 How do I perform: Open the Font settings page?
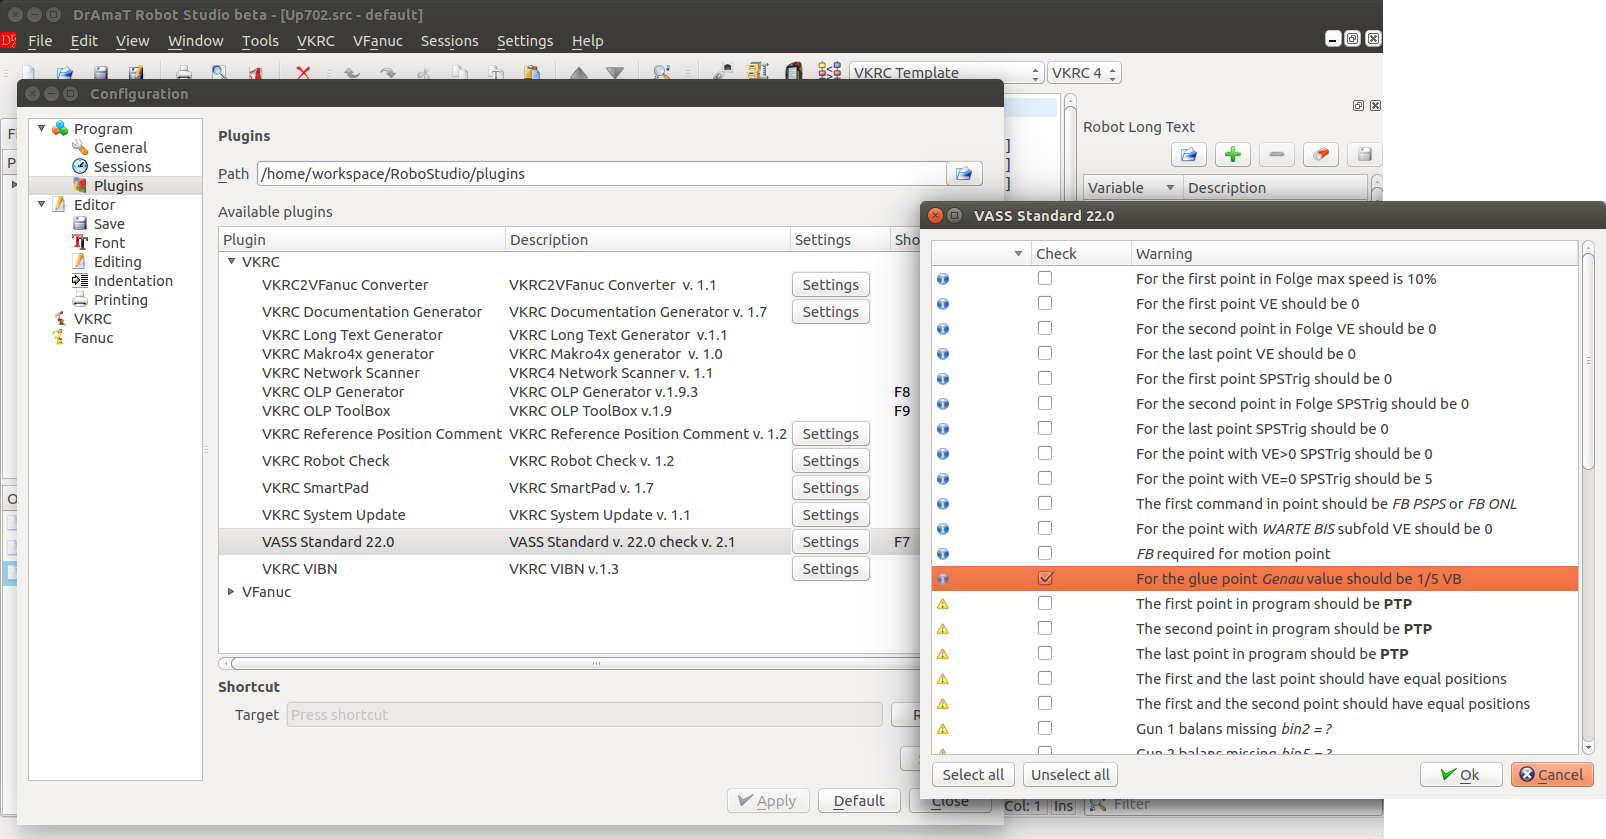point(109,243)
